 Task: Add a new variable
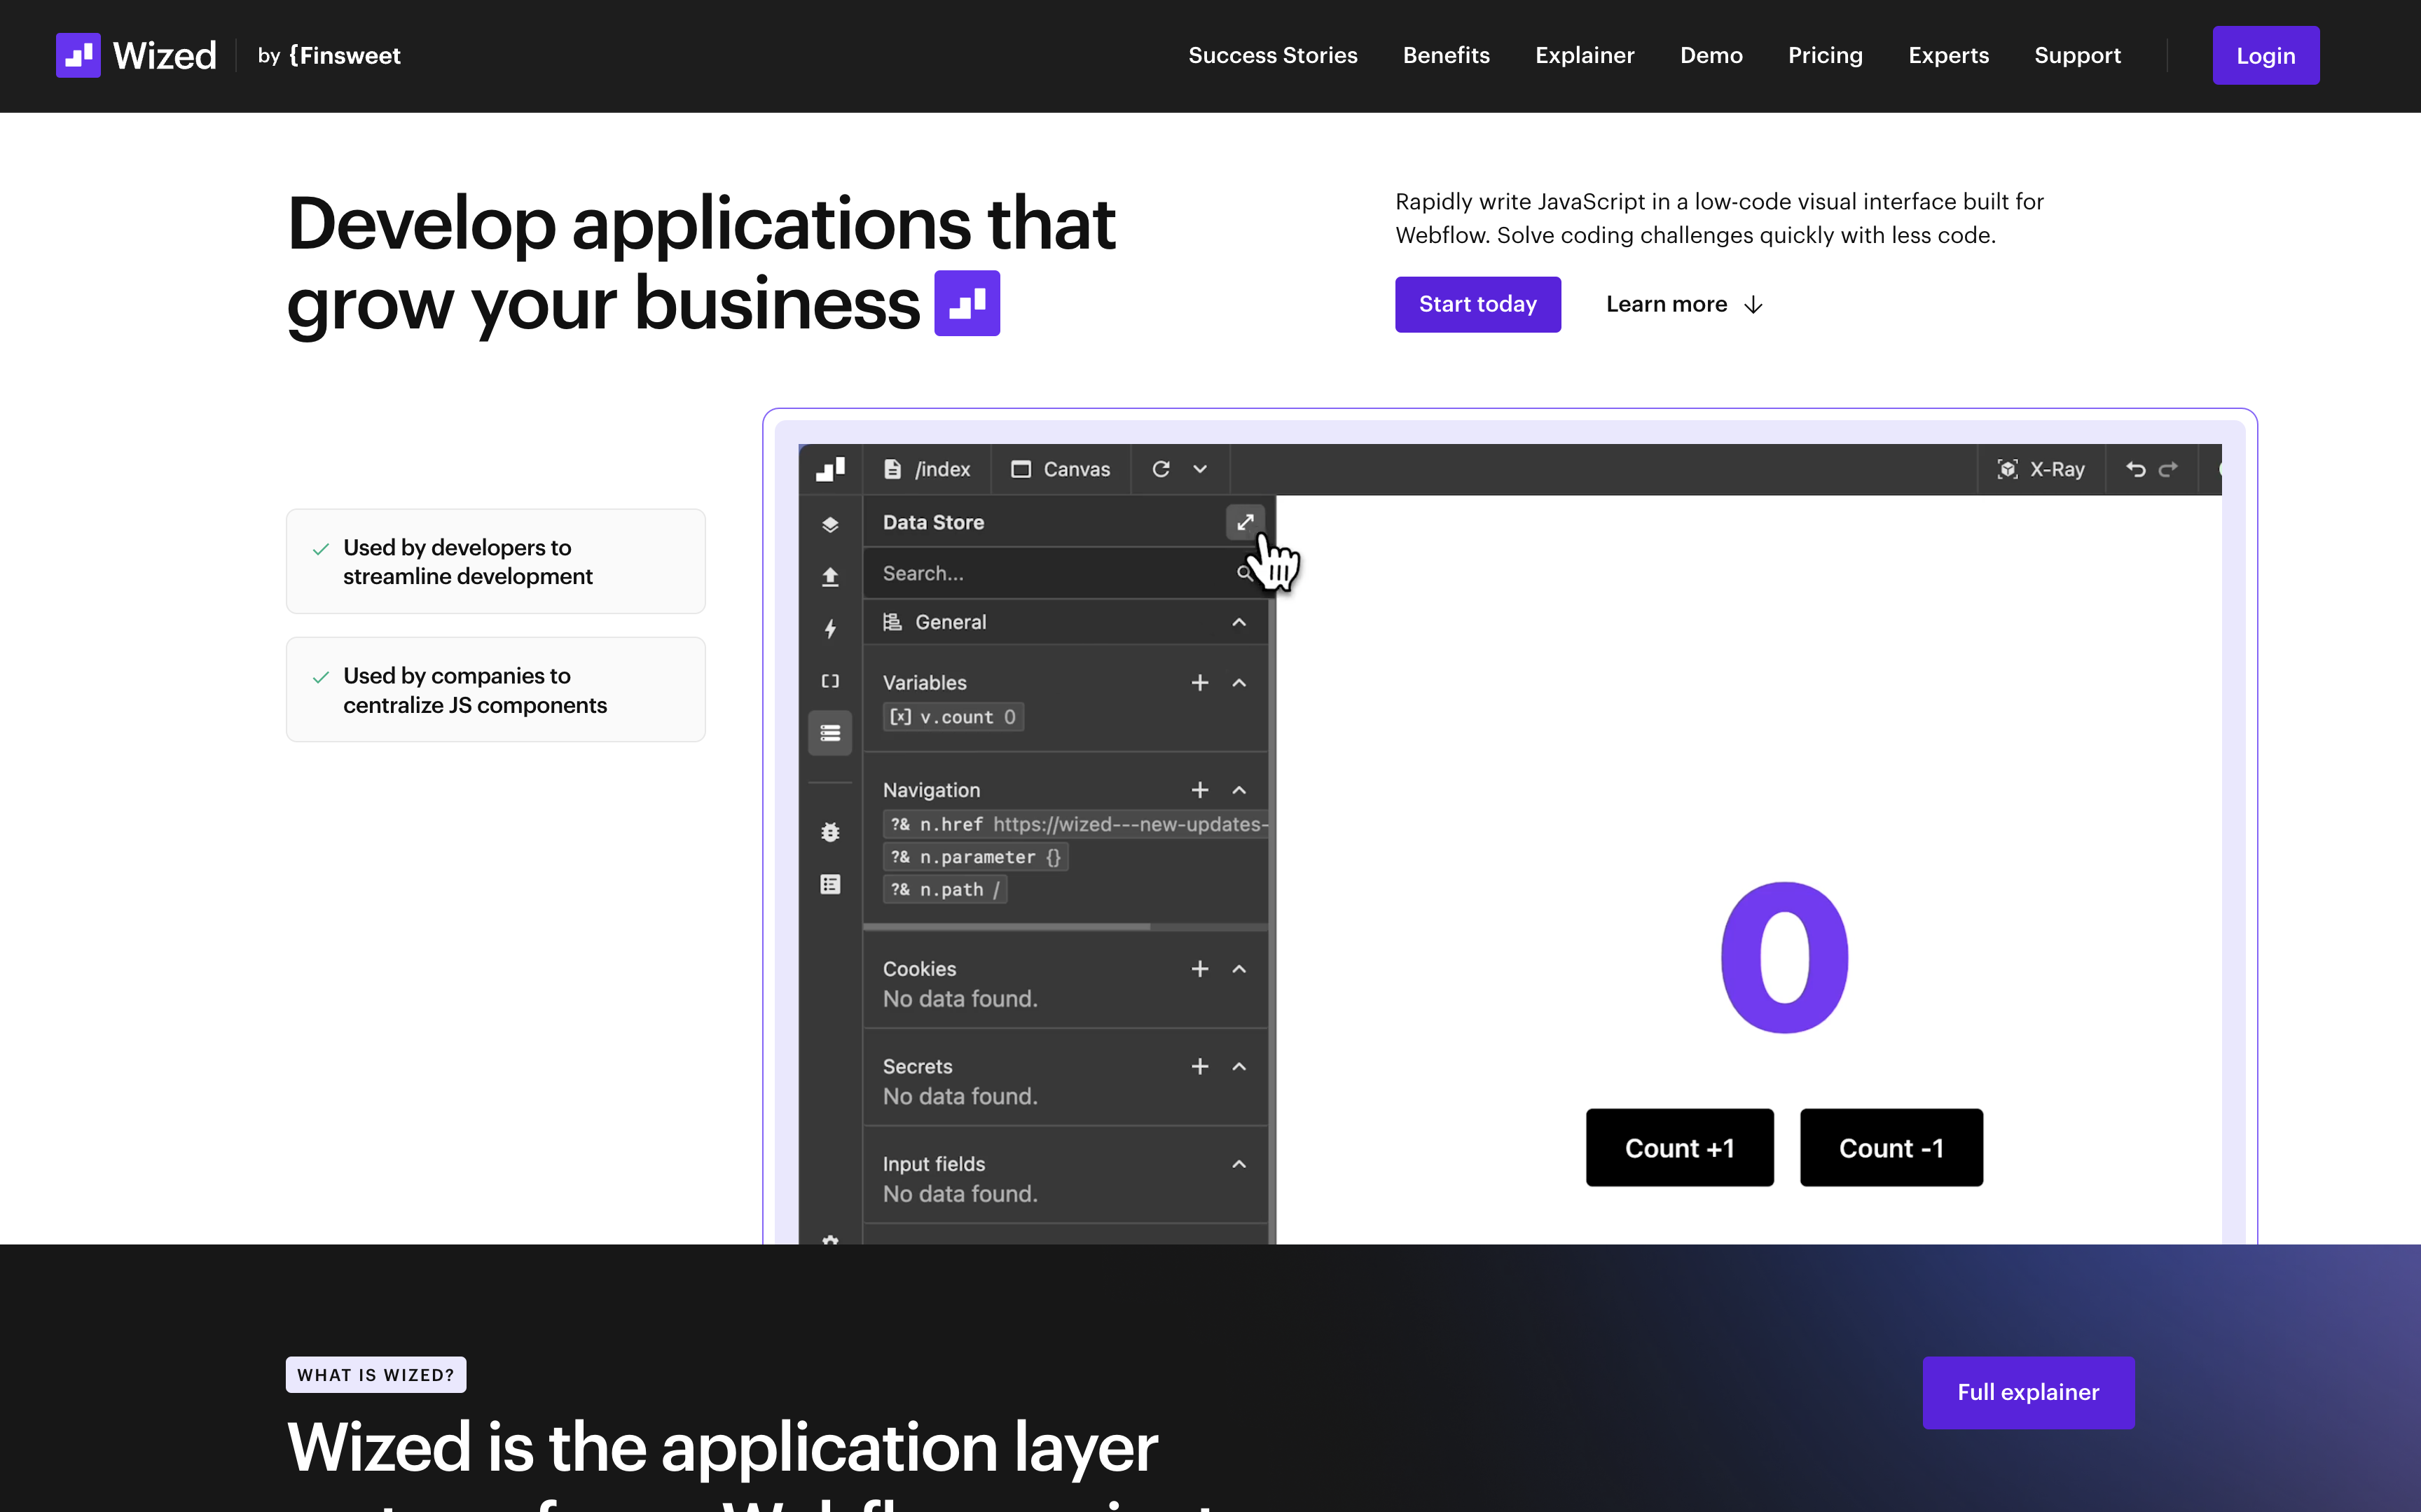pyautogui.click(x=1200, y=683)
